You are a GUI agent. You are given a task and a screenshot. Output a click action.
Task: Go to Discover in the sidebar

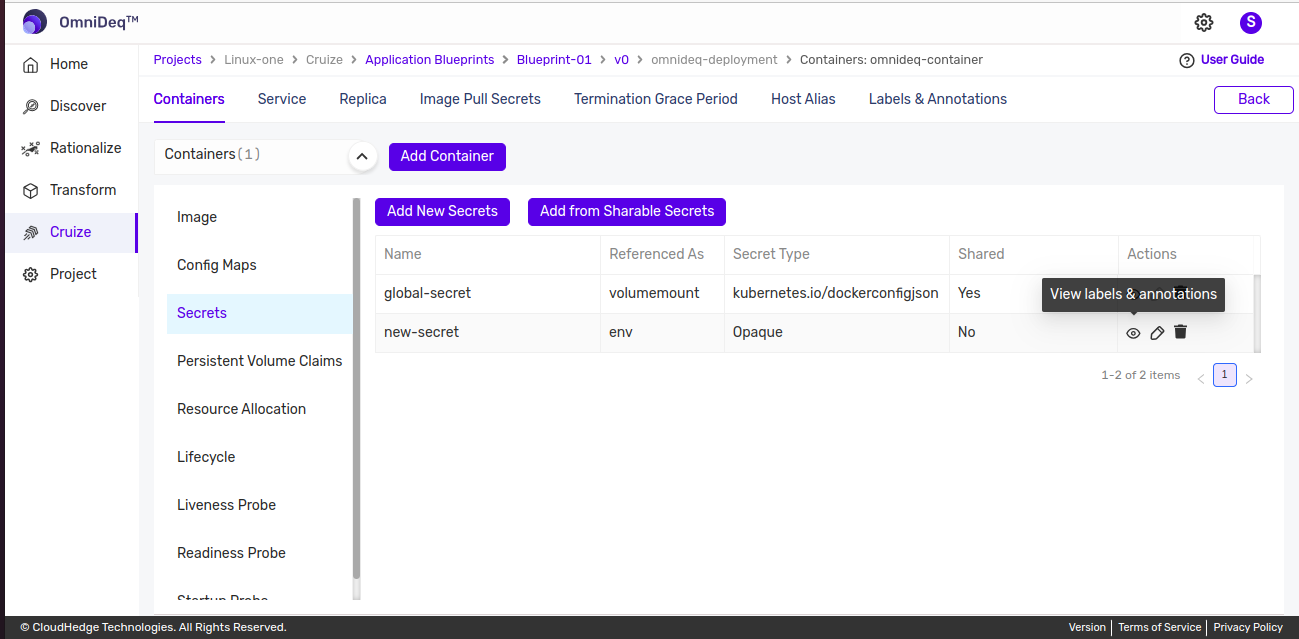tap(78, 106)
